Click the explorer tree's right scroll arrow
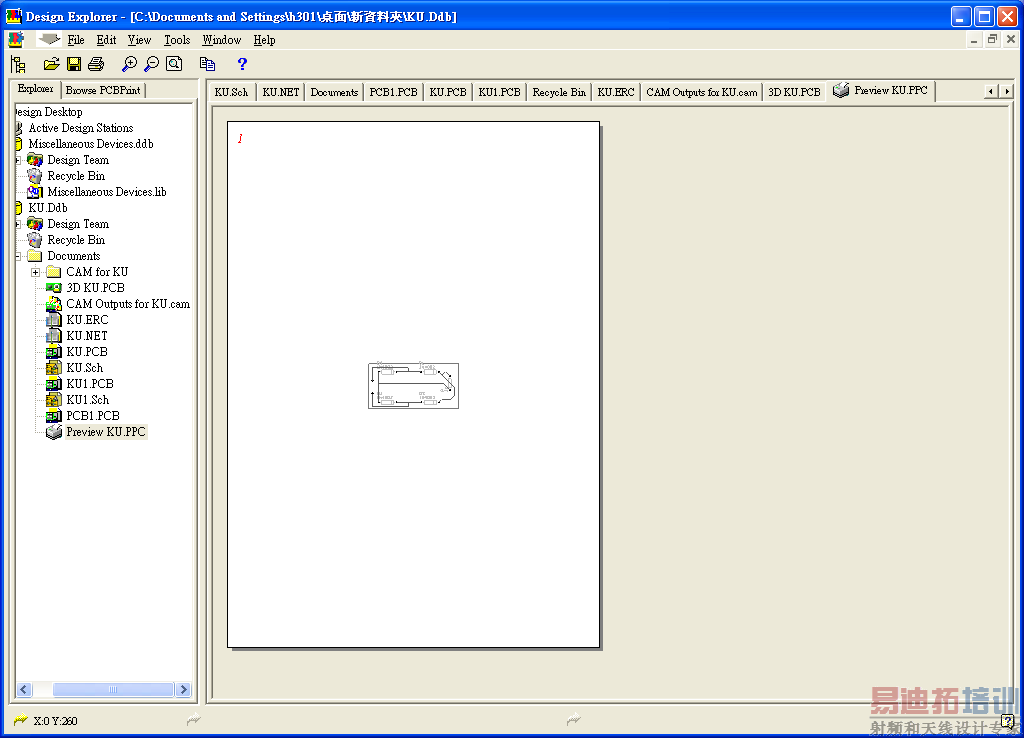This screenshot has width=1024, height=738. tap(184, 690)
